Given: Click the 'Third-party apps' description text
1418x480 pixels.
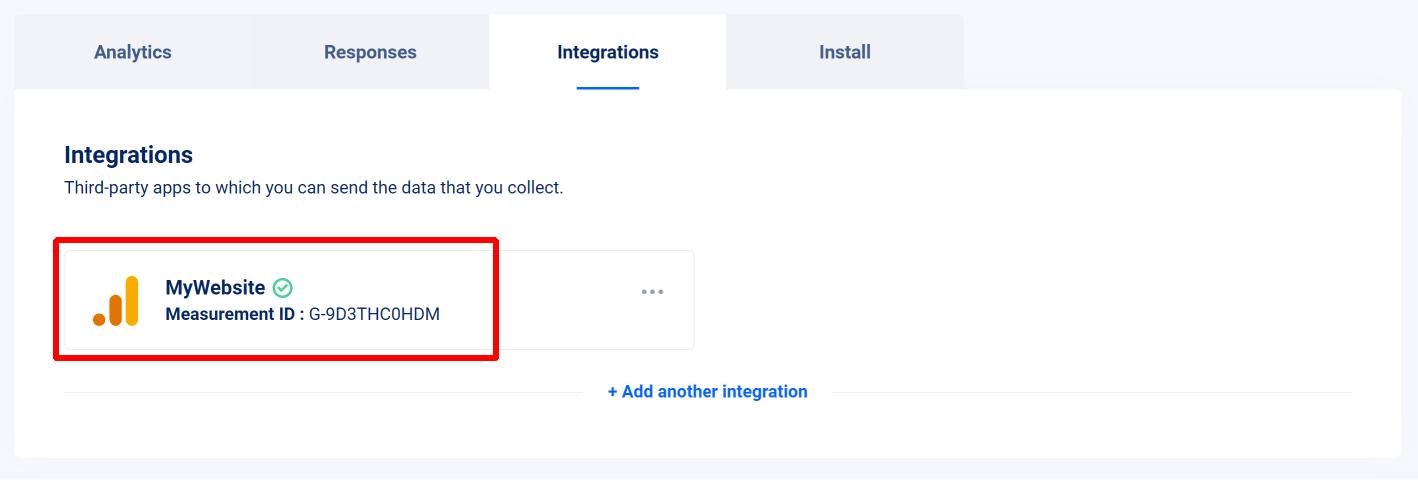Looking at the screenshot, I should point(314,188).
